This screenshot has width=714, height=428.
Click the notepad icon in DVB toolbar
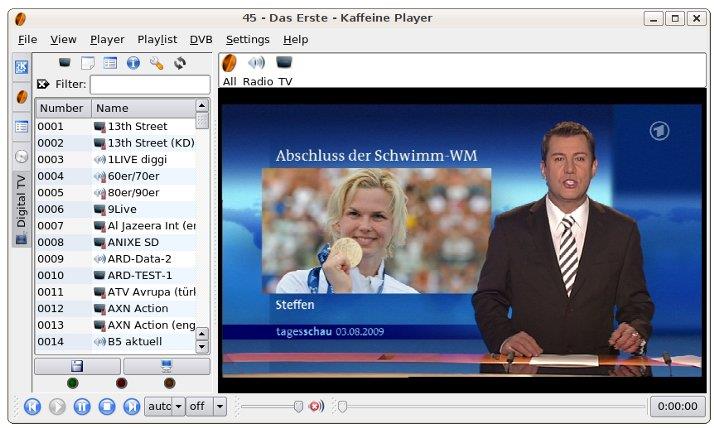point(87,63)
